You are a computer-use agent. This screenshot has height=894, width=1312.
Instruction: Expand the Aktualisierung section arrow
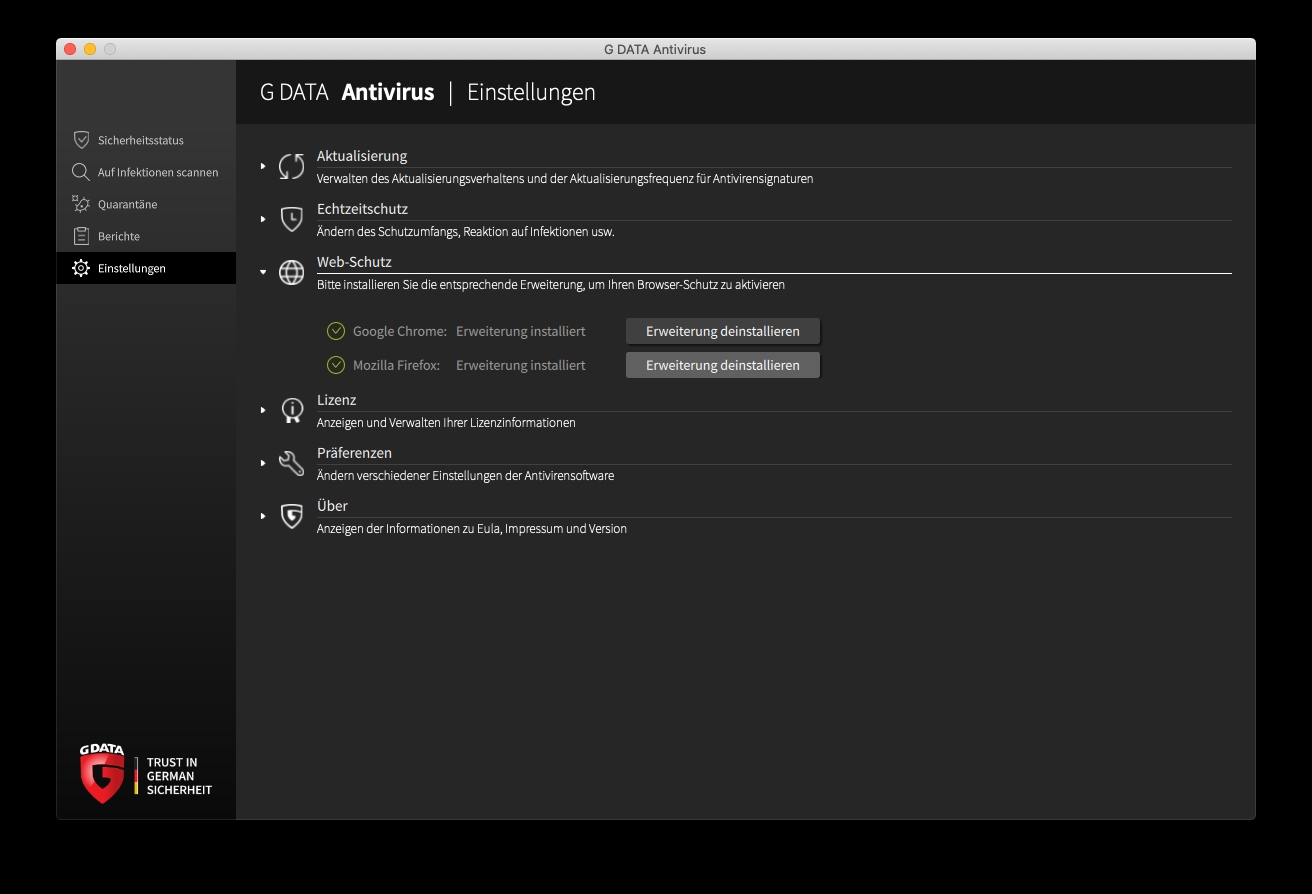click(263, 166)
